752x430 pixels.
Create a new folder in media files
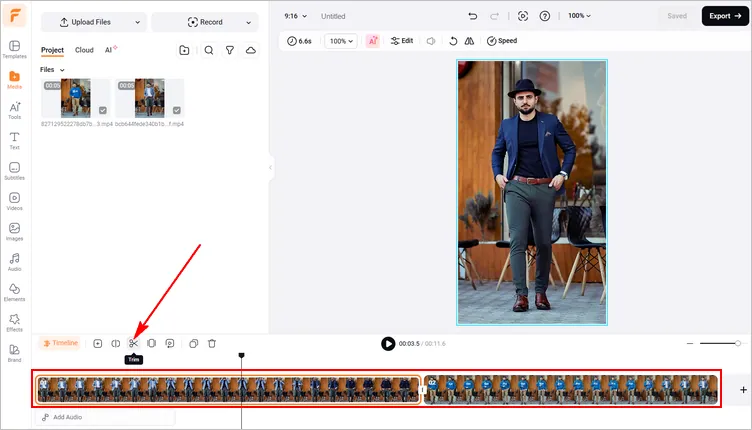pos(184,50)
